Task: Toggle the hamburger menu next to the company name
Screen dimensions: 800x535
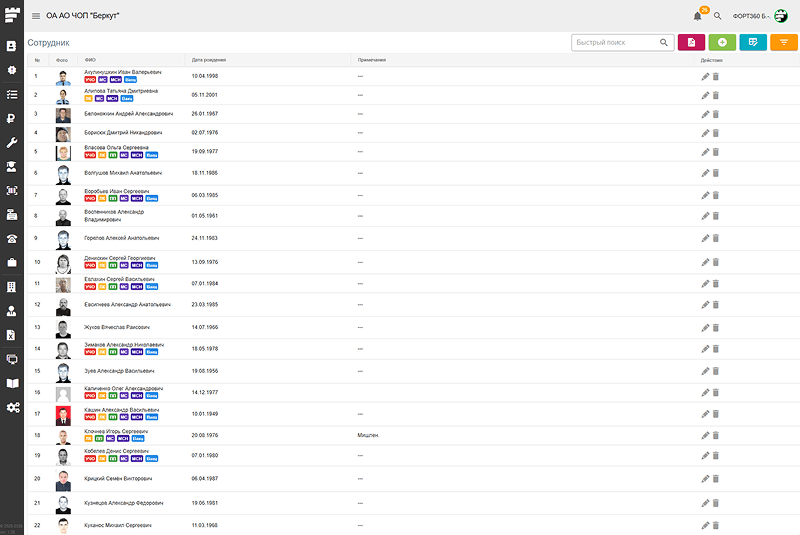Action: 36,16
